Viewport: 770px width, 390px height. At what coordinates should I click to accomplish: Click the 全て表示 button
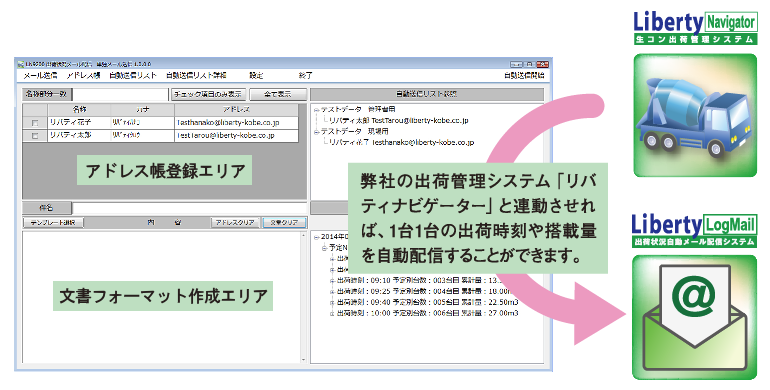pyautogui.click(x=278, y=94)
